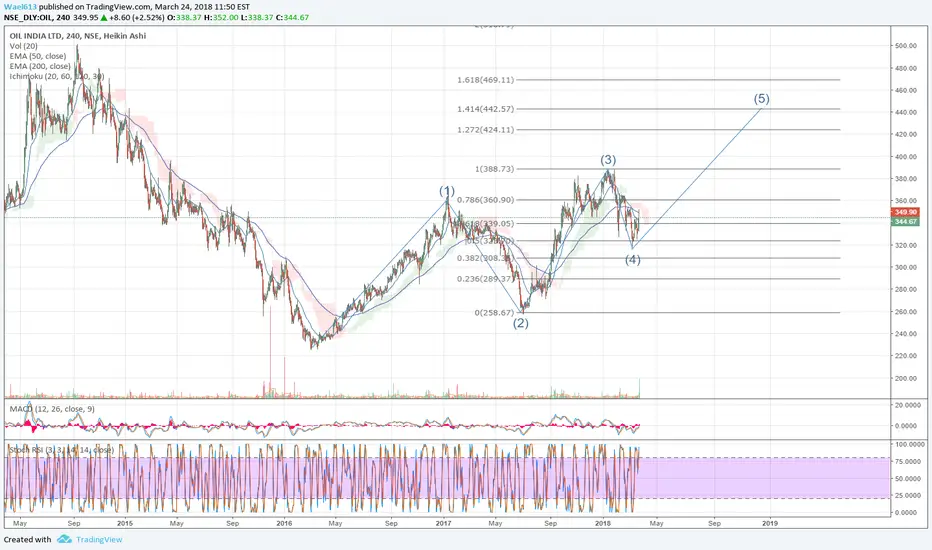Click the 2016 label on time axis

pyautogui.click(x=284, y=523)
